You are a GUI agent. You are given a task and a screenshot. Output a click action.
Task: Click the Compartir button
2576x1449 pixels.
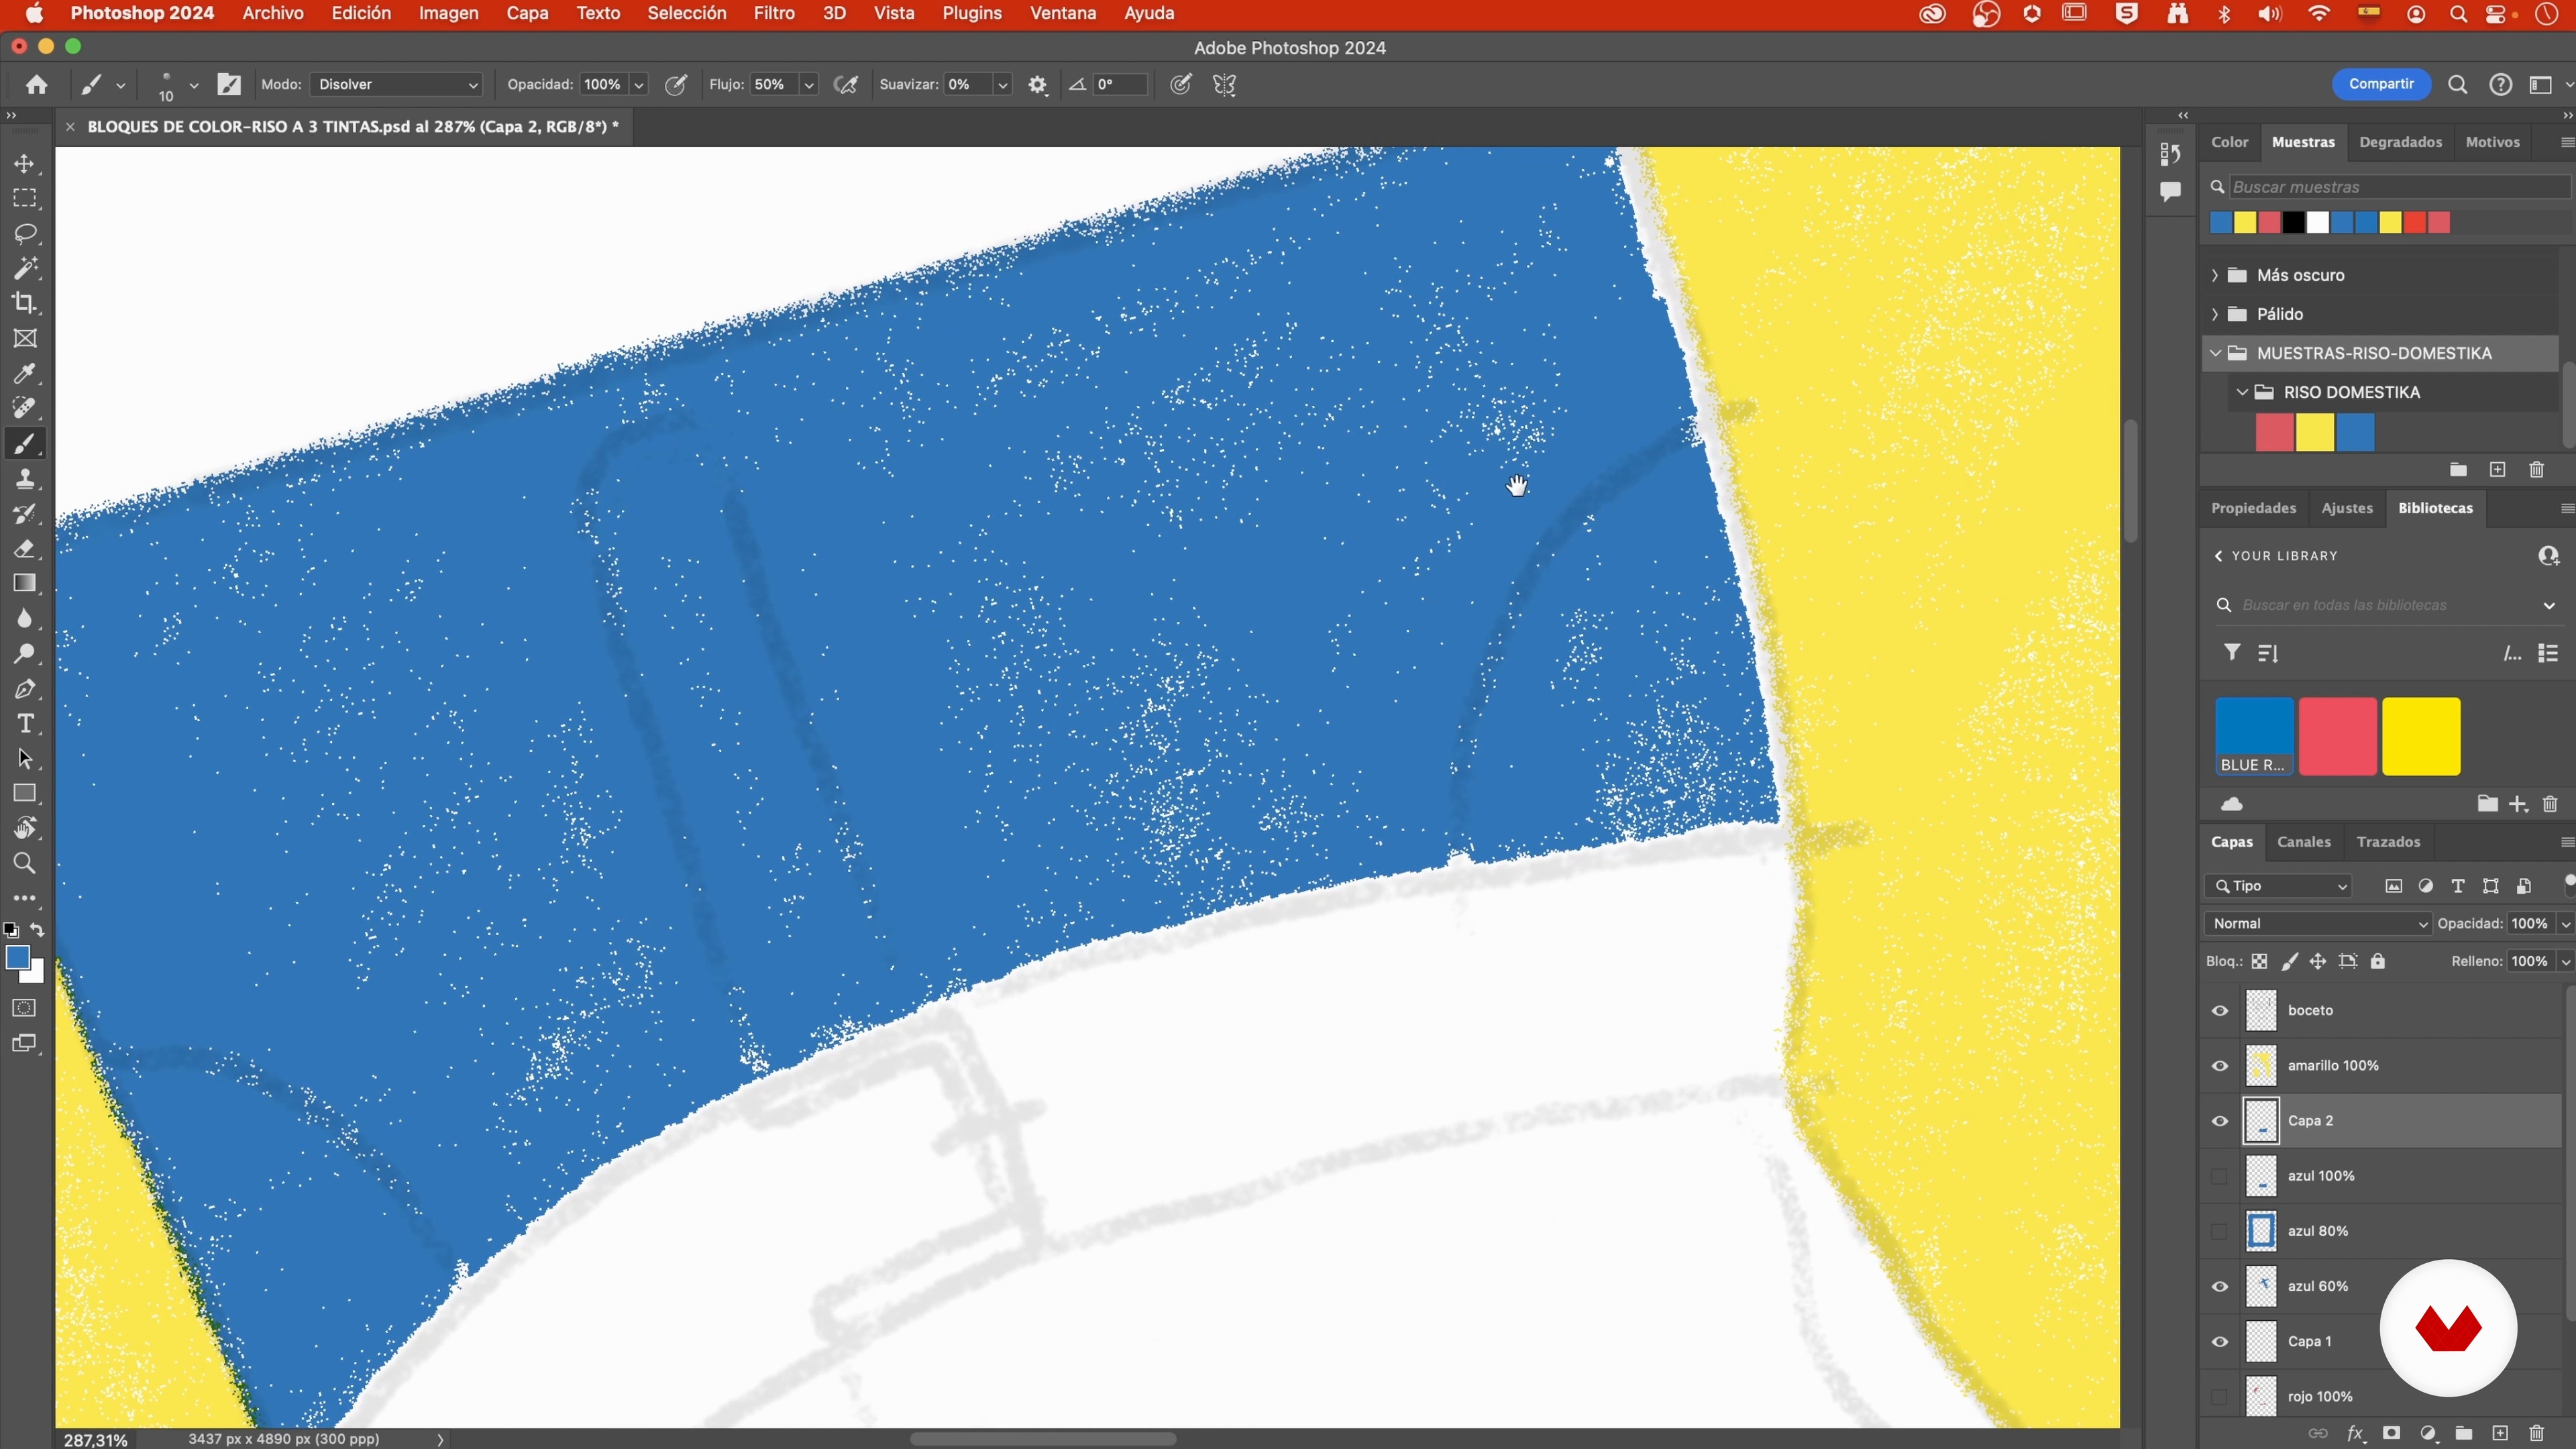click(2381, 84)
